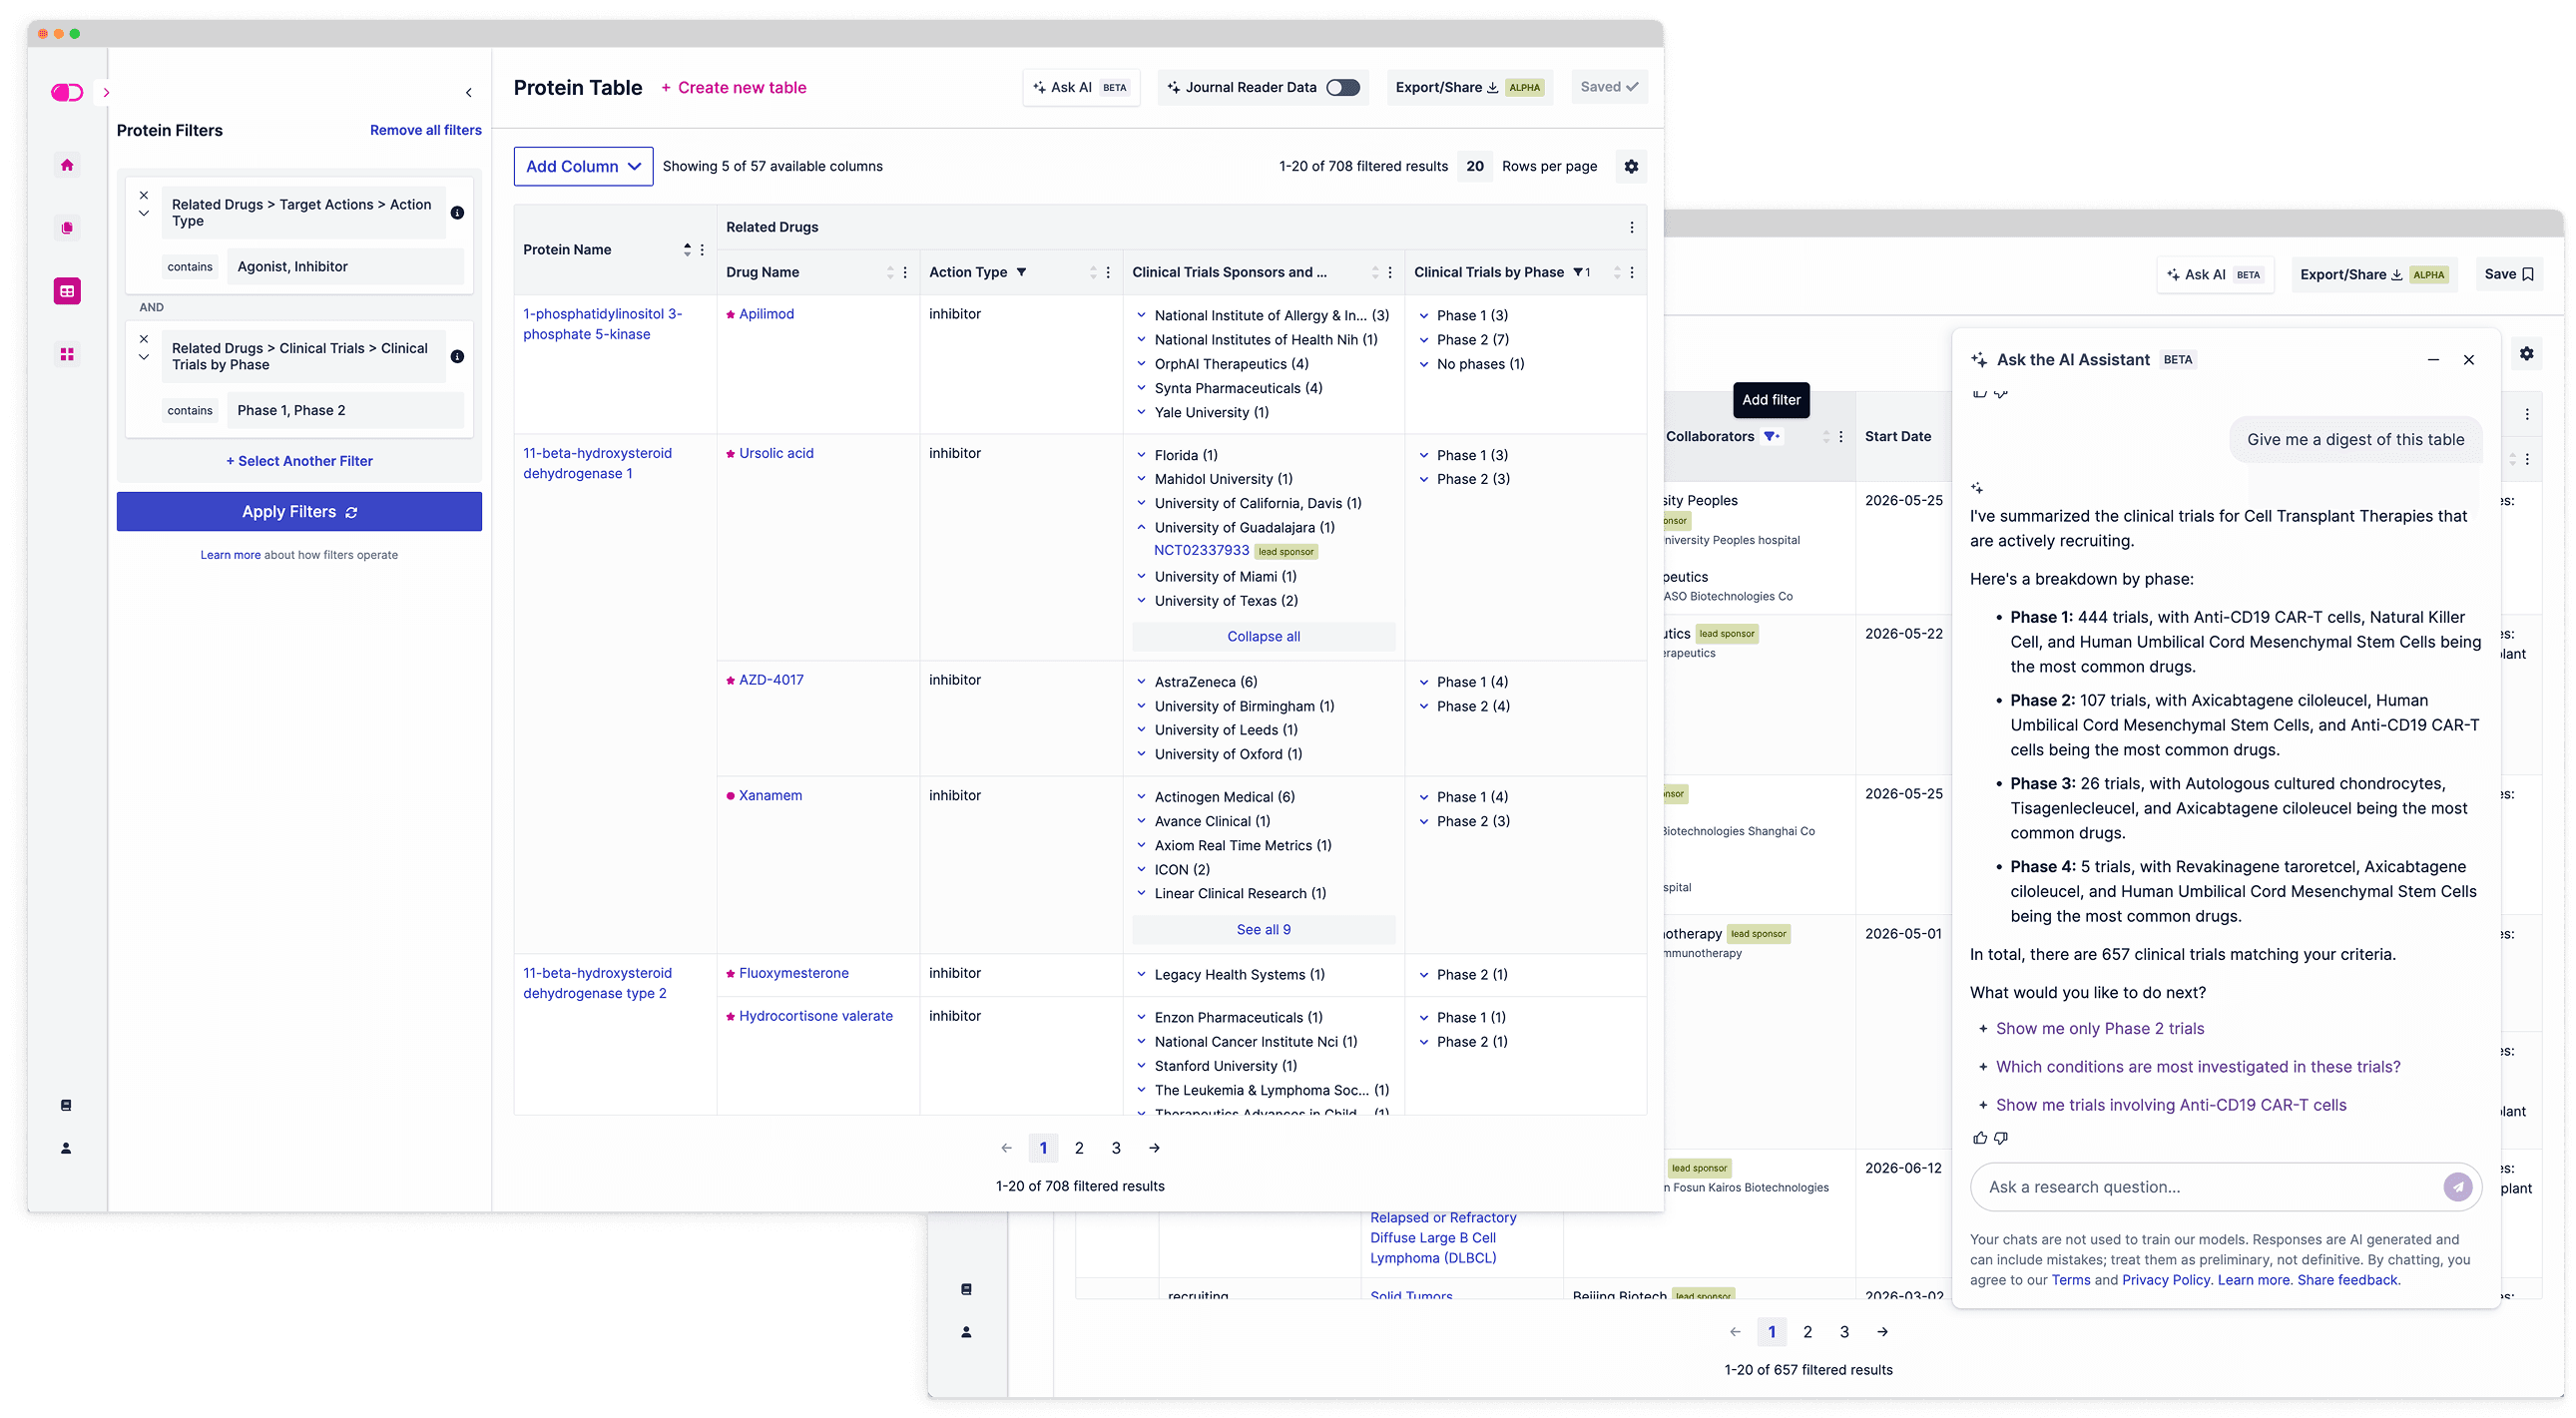Toggle the Journal Reader Data switch

[x=1343, y=87]
